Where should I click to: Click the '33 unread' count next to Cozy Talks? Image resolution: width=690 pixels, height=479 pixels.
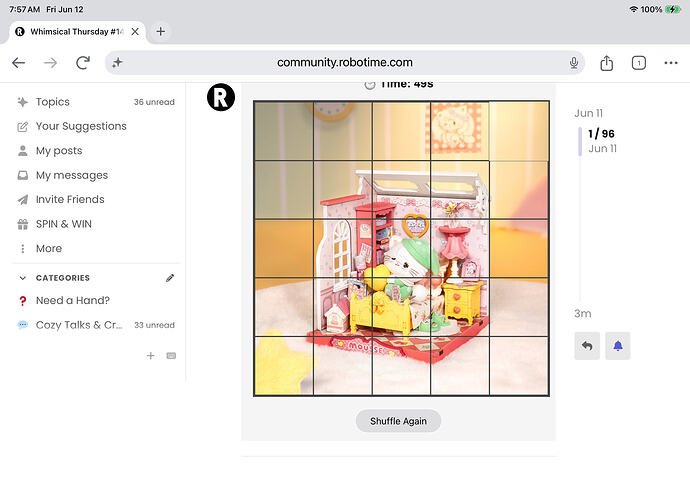(154, 325)
